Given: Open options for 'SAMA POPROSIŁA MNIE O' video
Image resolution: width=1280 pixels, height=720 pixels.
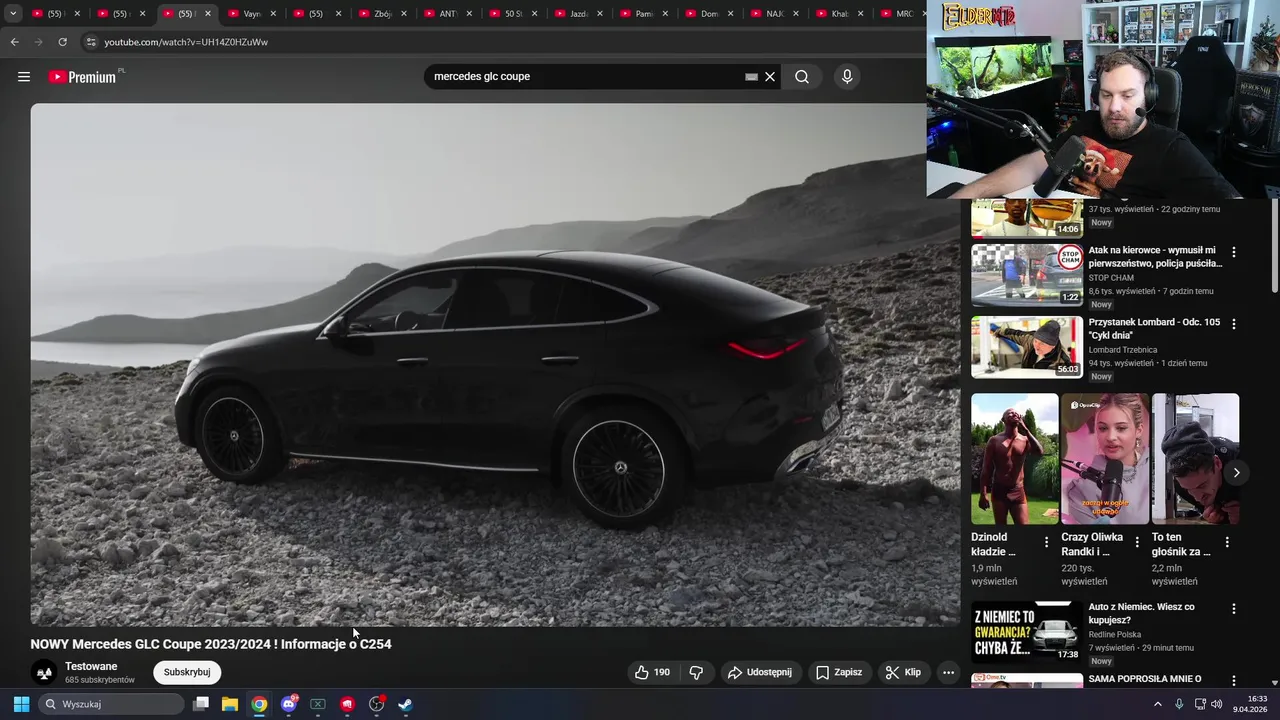Looking at the screenshot, I should (1233, 681).
